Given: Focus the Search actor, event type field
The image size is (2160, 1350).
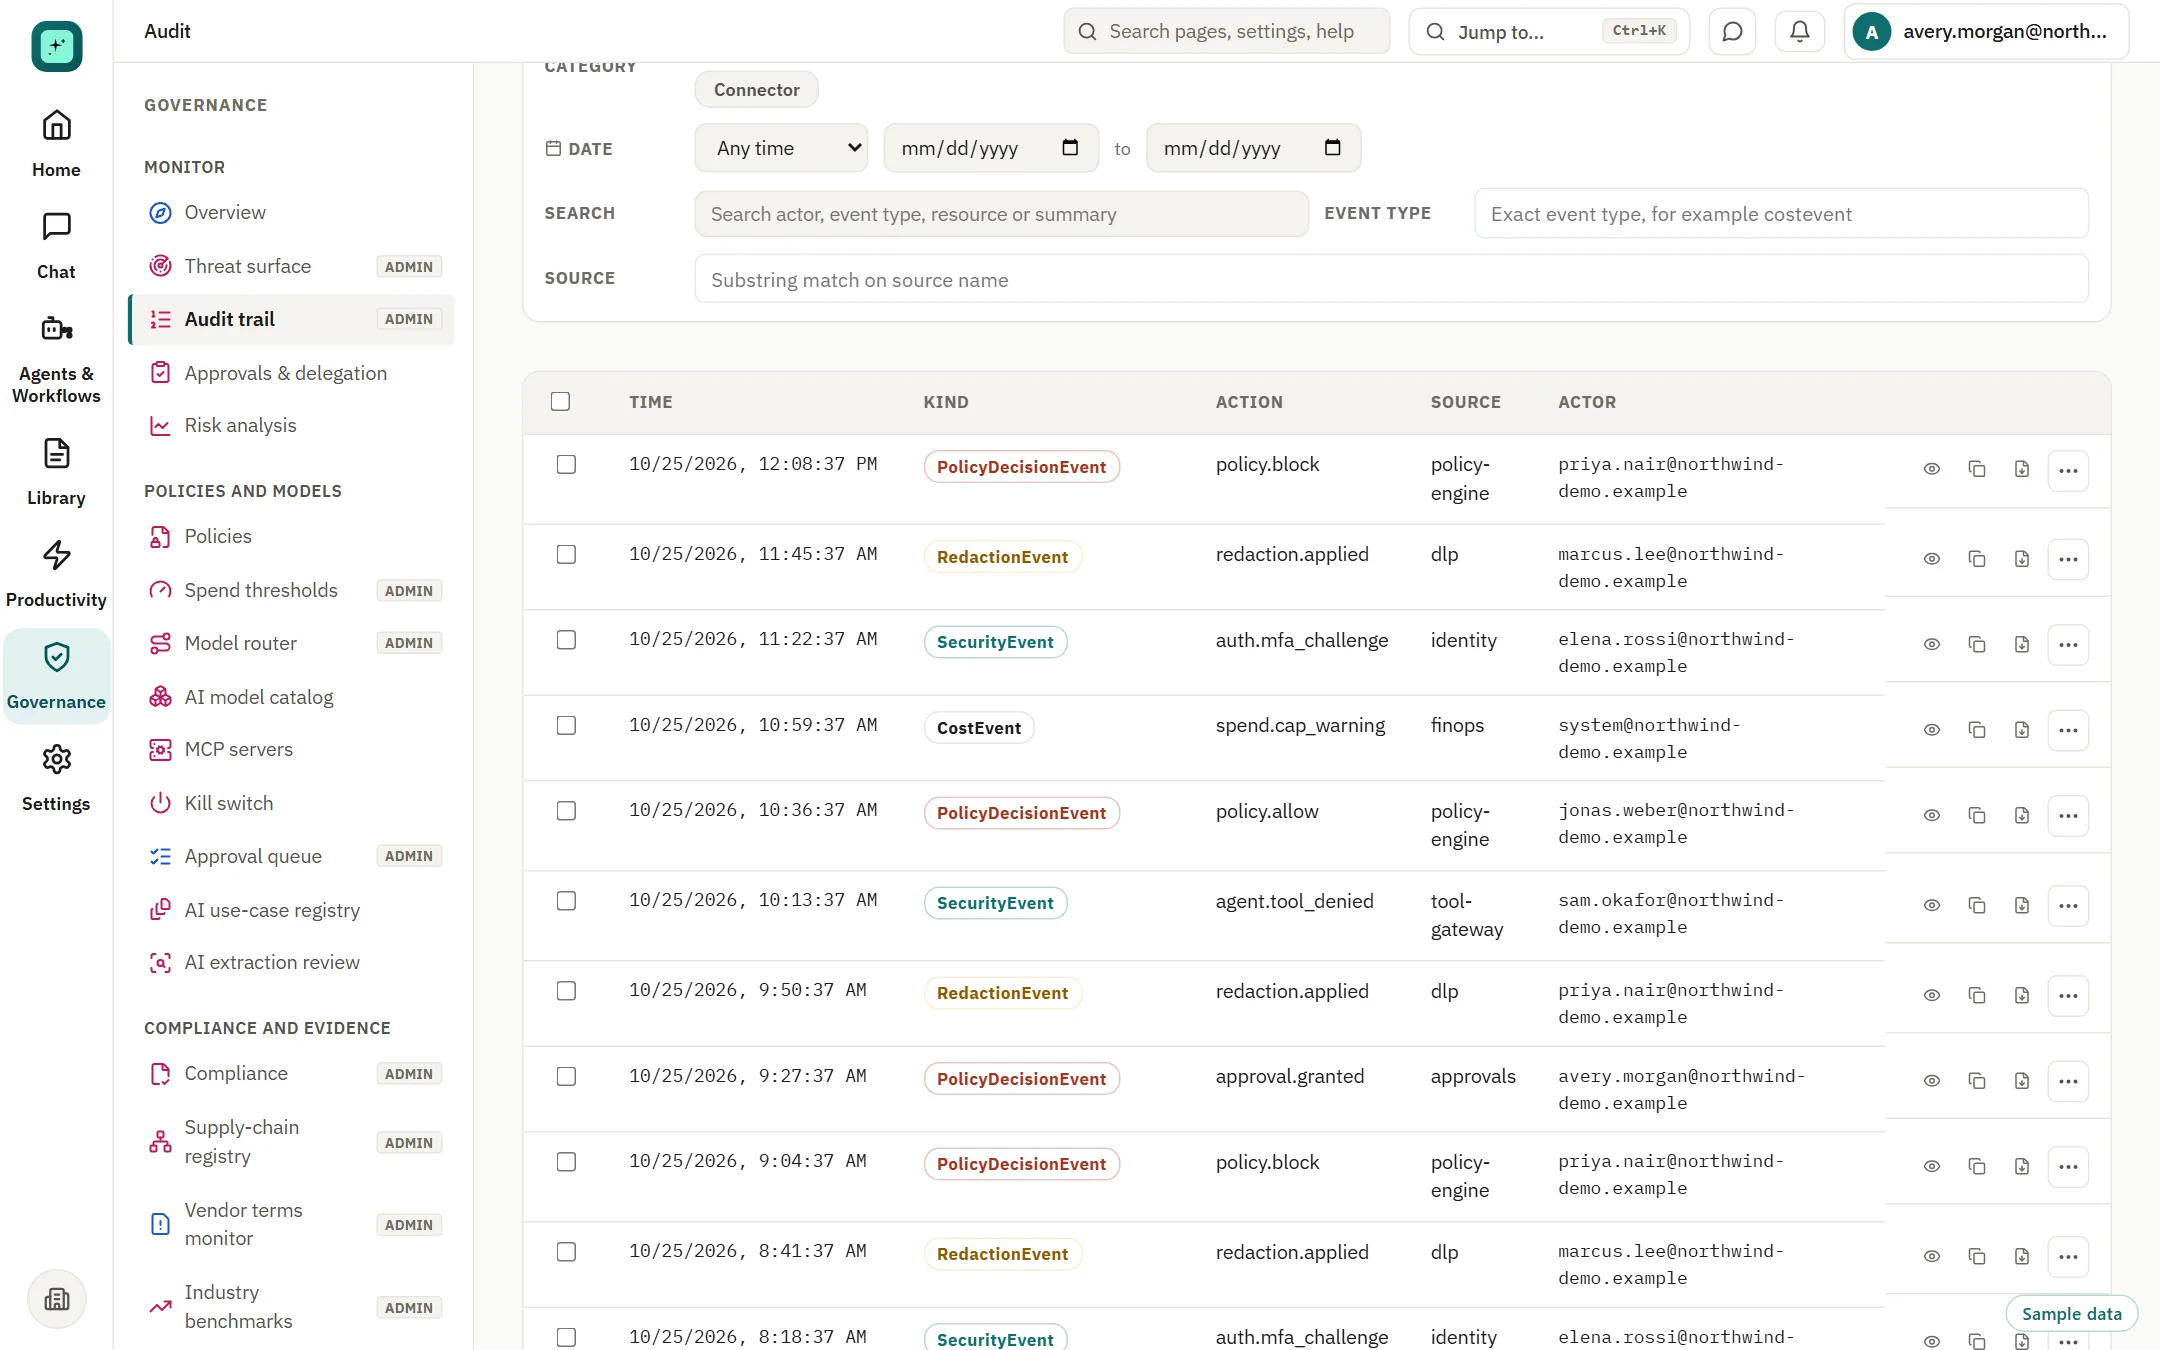Looking at the screenshot, I should pyautogui.click(x=1001, y=214).
